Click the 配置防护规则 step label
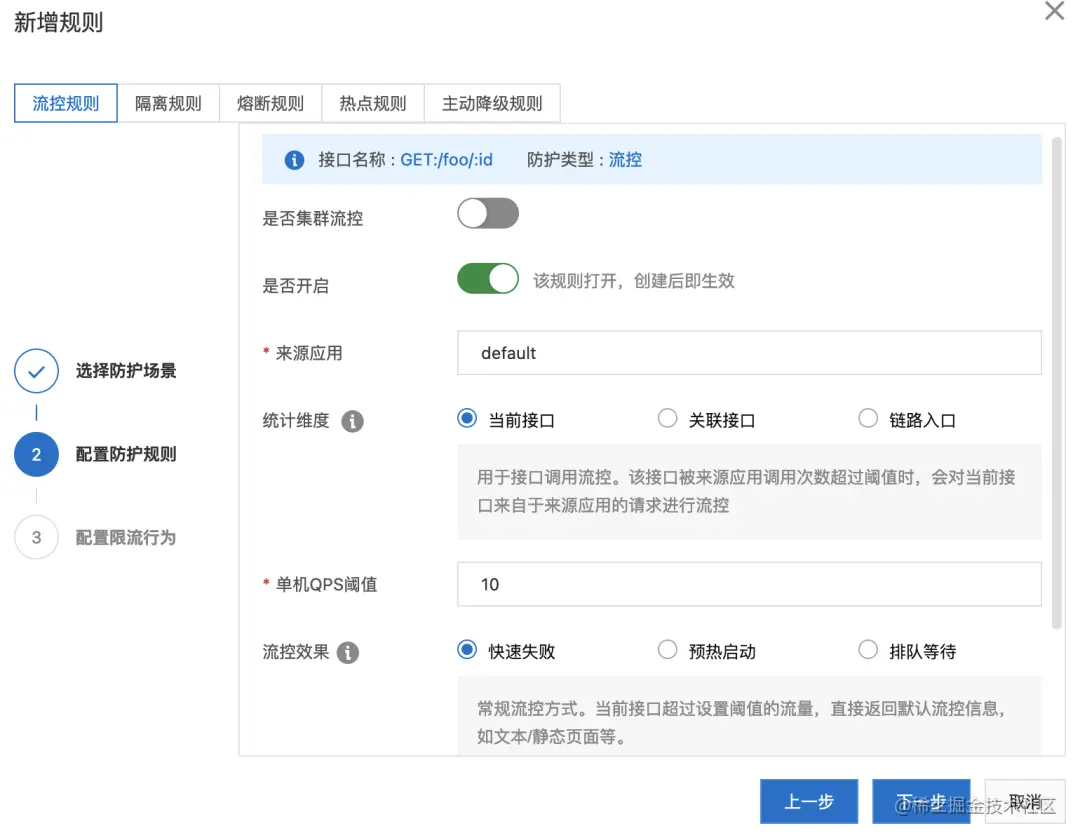The height and width of the screenshot is (840, 1080). (126, 454)
